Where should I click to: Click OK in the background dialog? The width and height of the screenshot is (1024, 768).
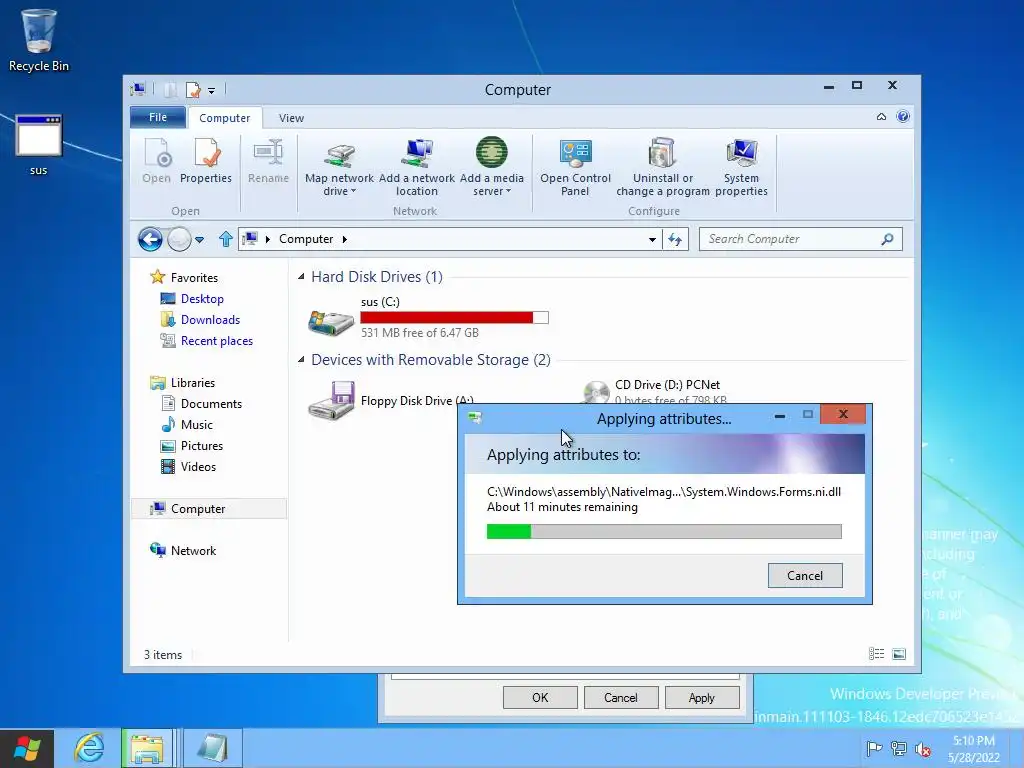(x=540, y=697)
